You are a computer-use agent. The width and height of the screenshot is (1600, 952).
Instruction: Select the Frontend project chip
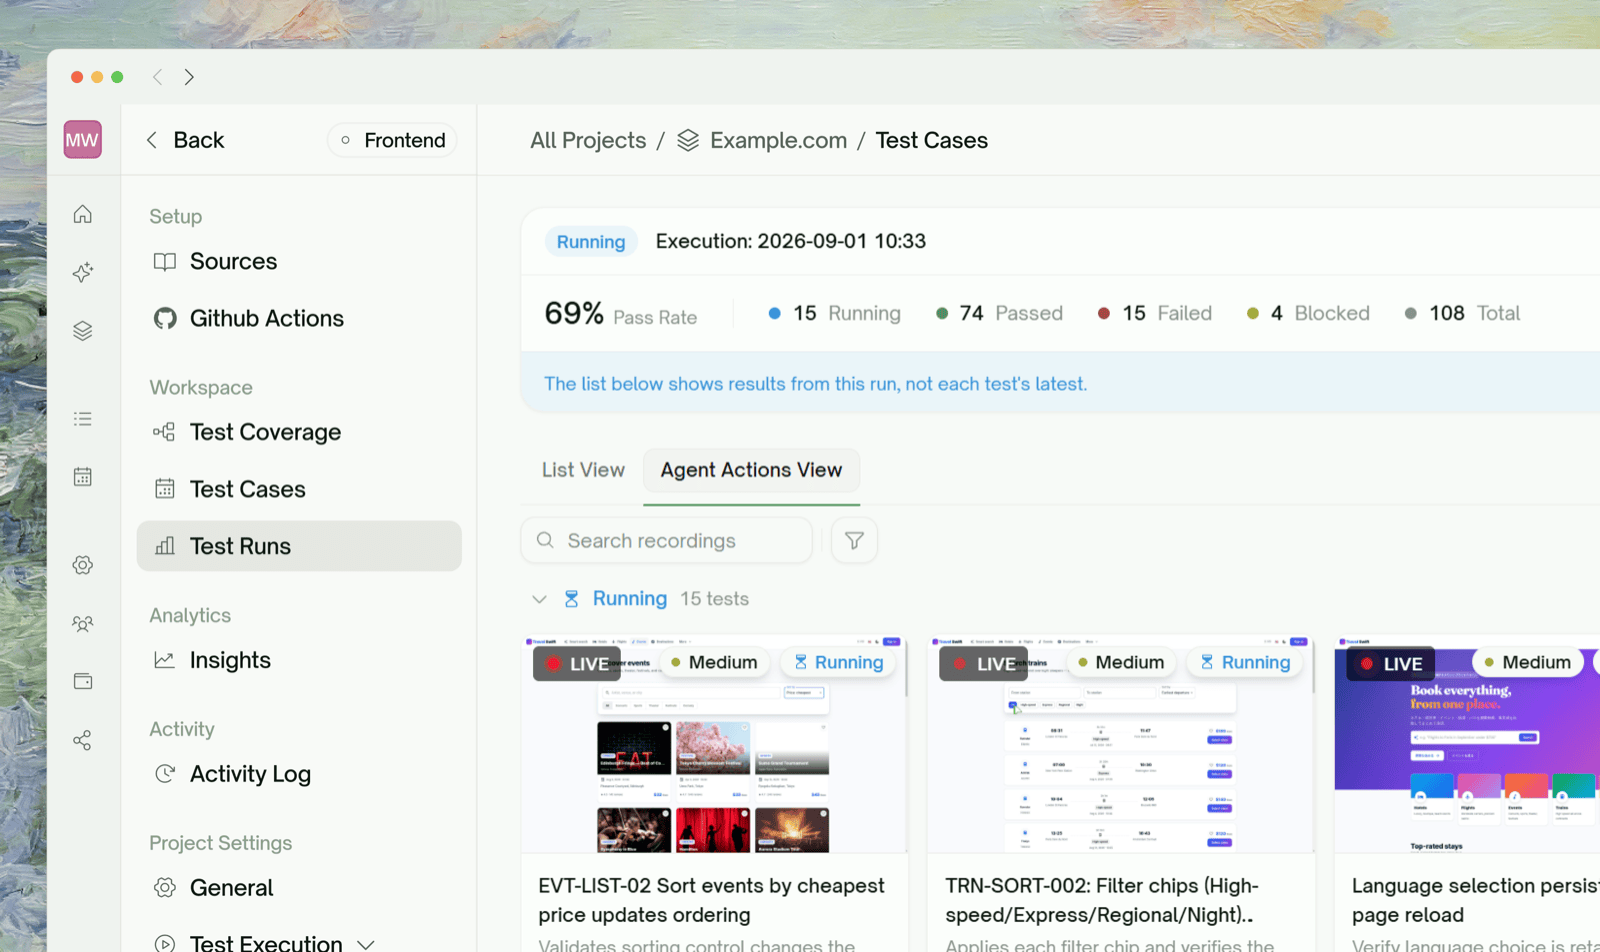[392, 140]
